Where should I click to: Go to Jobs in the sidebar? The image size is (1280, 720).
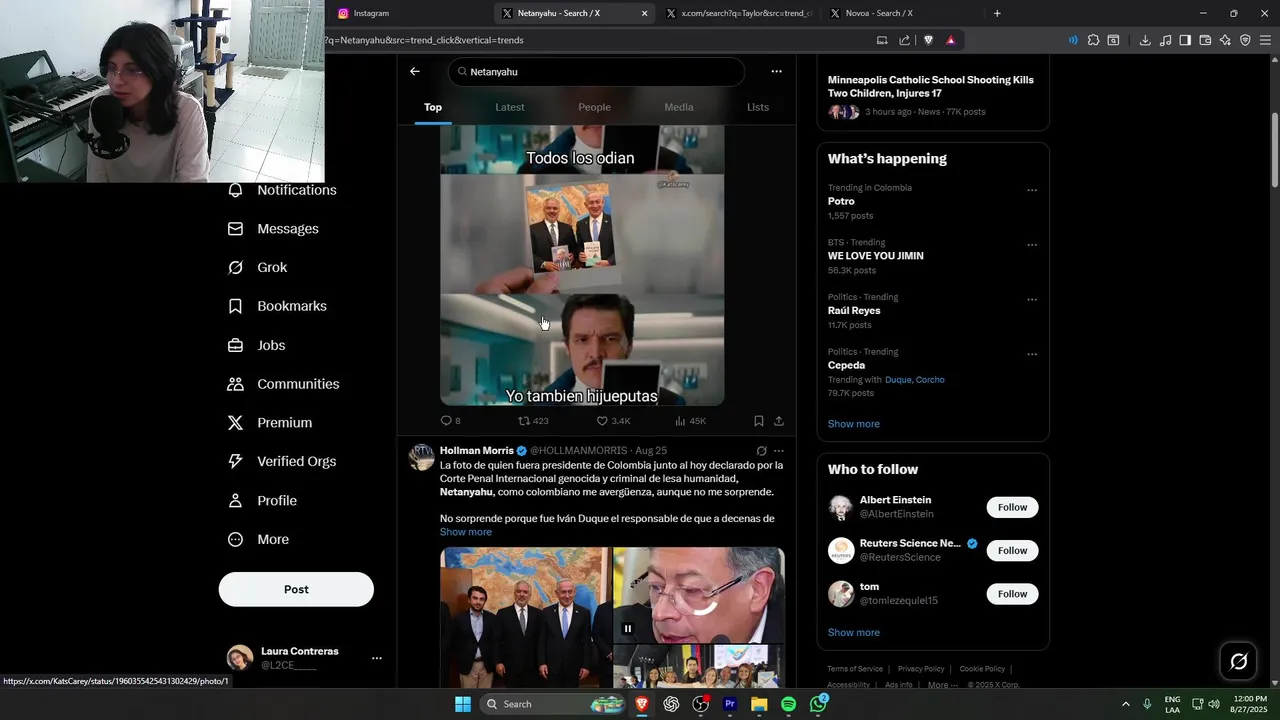[256, 345]
